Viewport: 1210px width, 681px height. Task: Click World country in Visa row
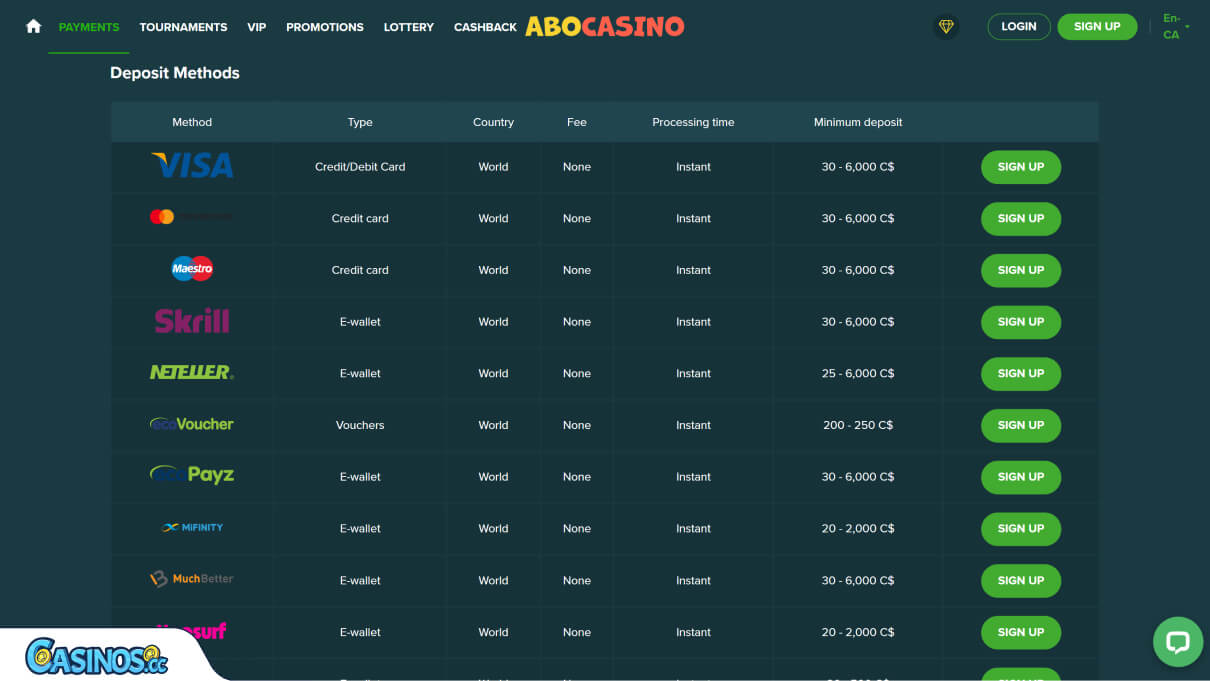[x=493, y=167]
